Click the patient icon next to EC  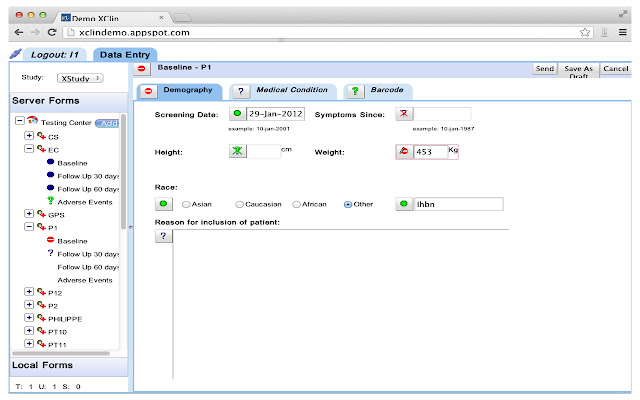click(41, 149)
